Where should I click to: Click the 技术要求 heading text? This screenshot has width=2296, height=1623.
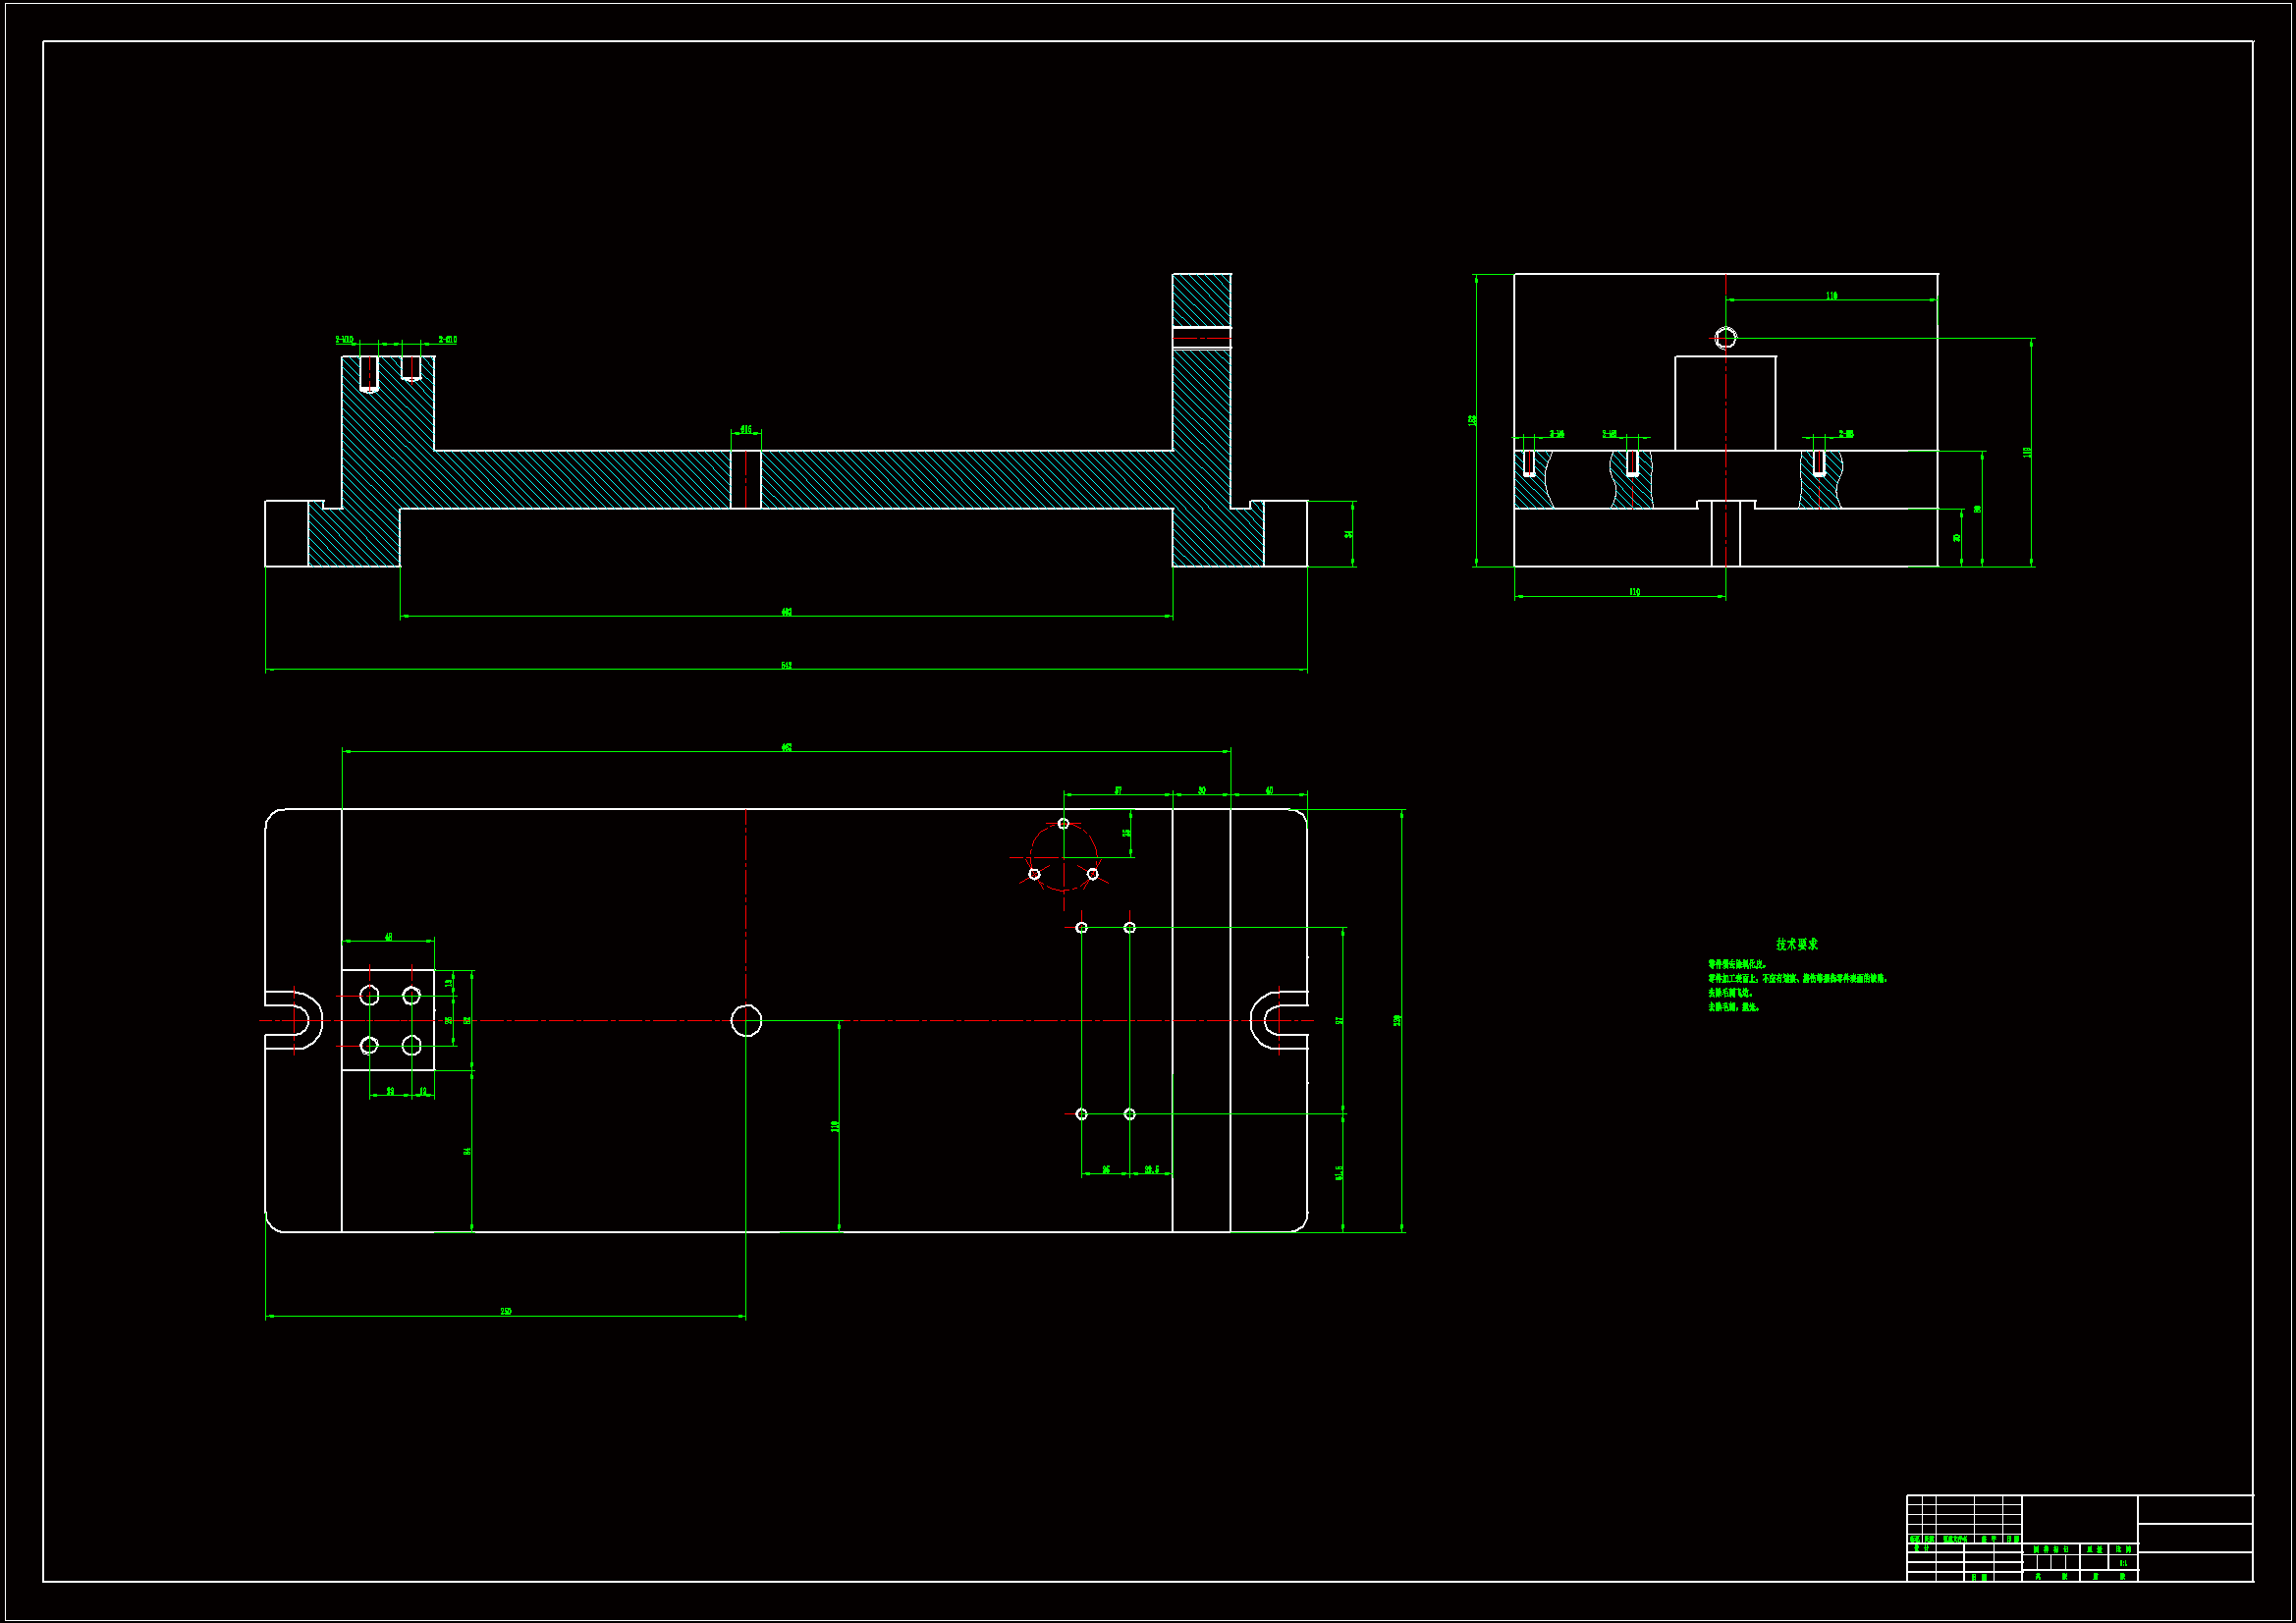pyautogui.click(x=1796, y=944)
